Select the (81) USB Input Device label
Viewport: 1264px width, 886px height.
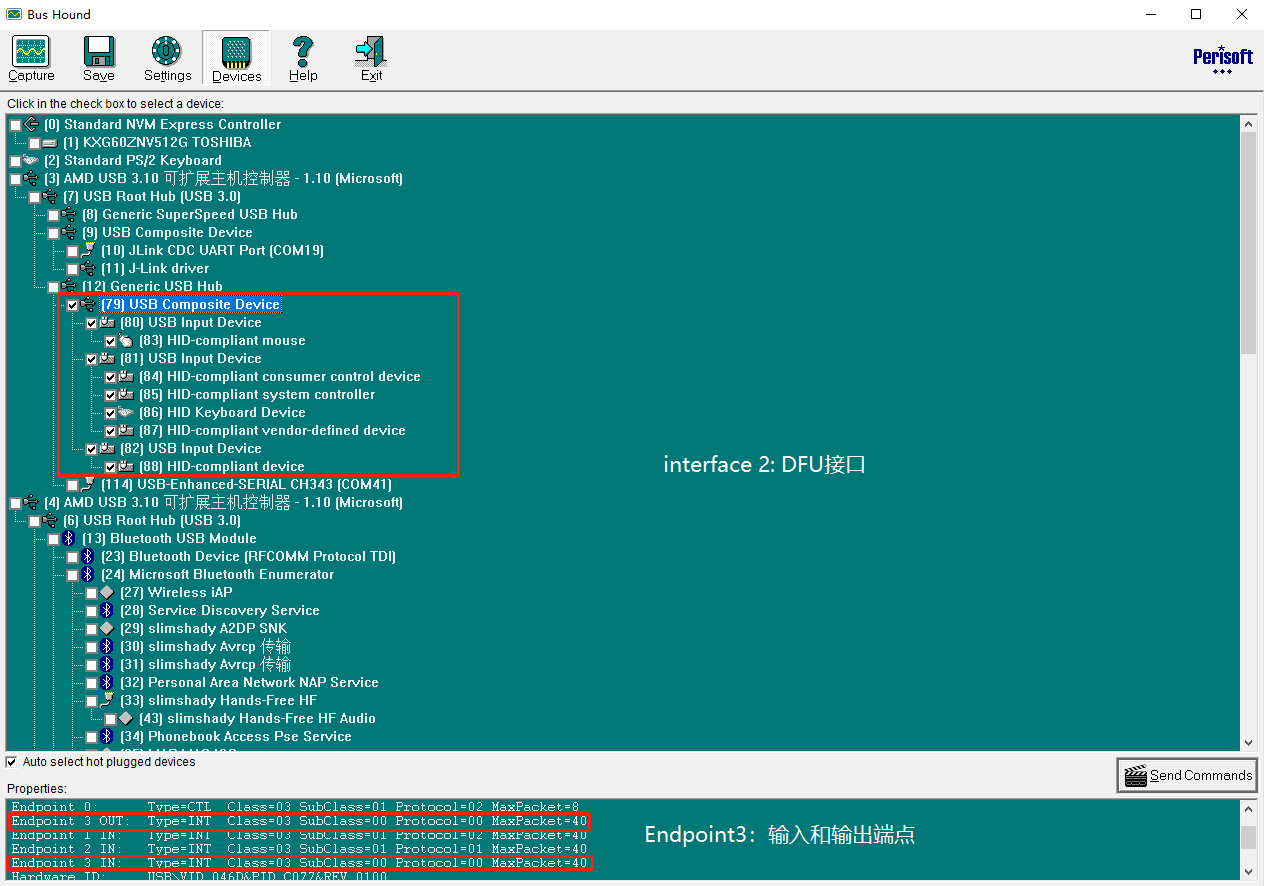point(190,358)
